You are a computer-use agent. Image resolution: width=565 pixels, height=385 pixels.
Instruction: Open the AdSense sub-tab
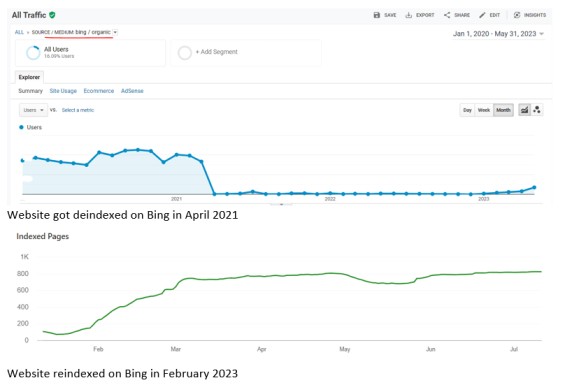132,91
